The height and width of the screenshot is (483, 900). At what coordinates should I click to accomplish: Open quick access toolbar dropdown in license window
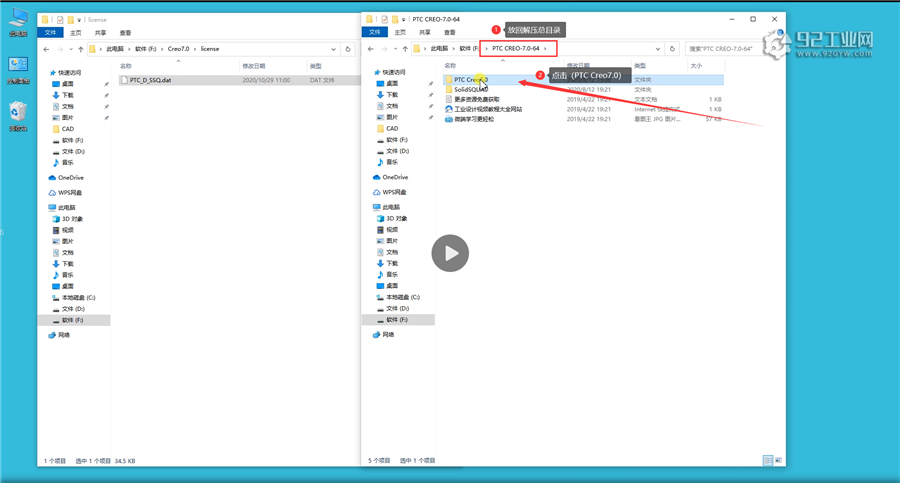79,20
